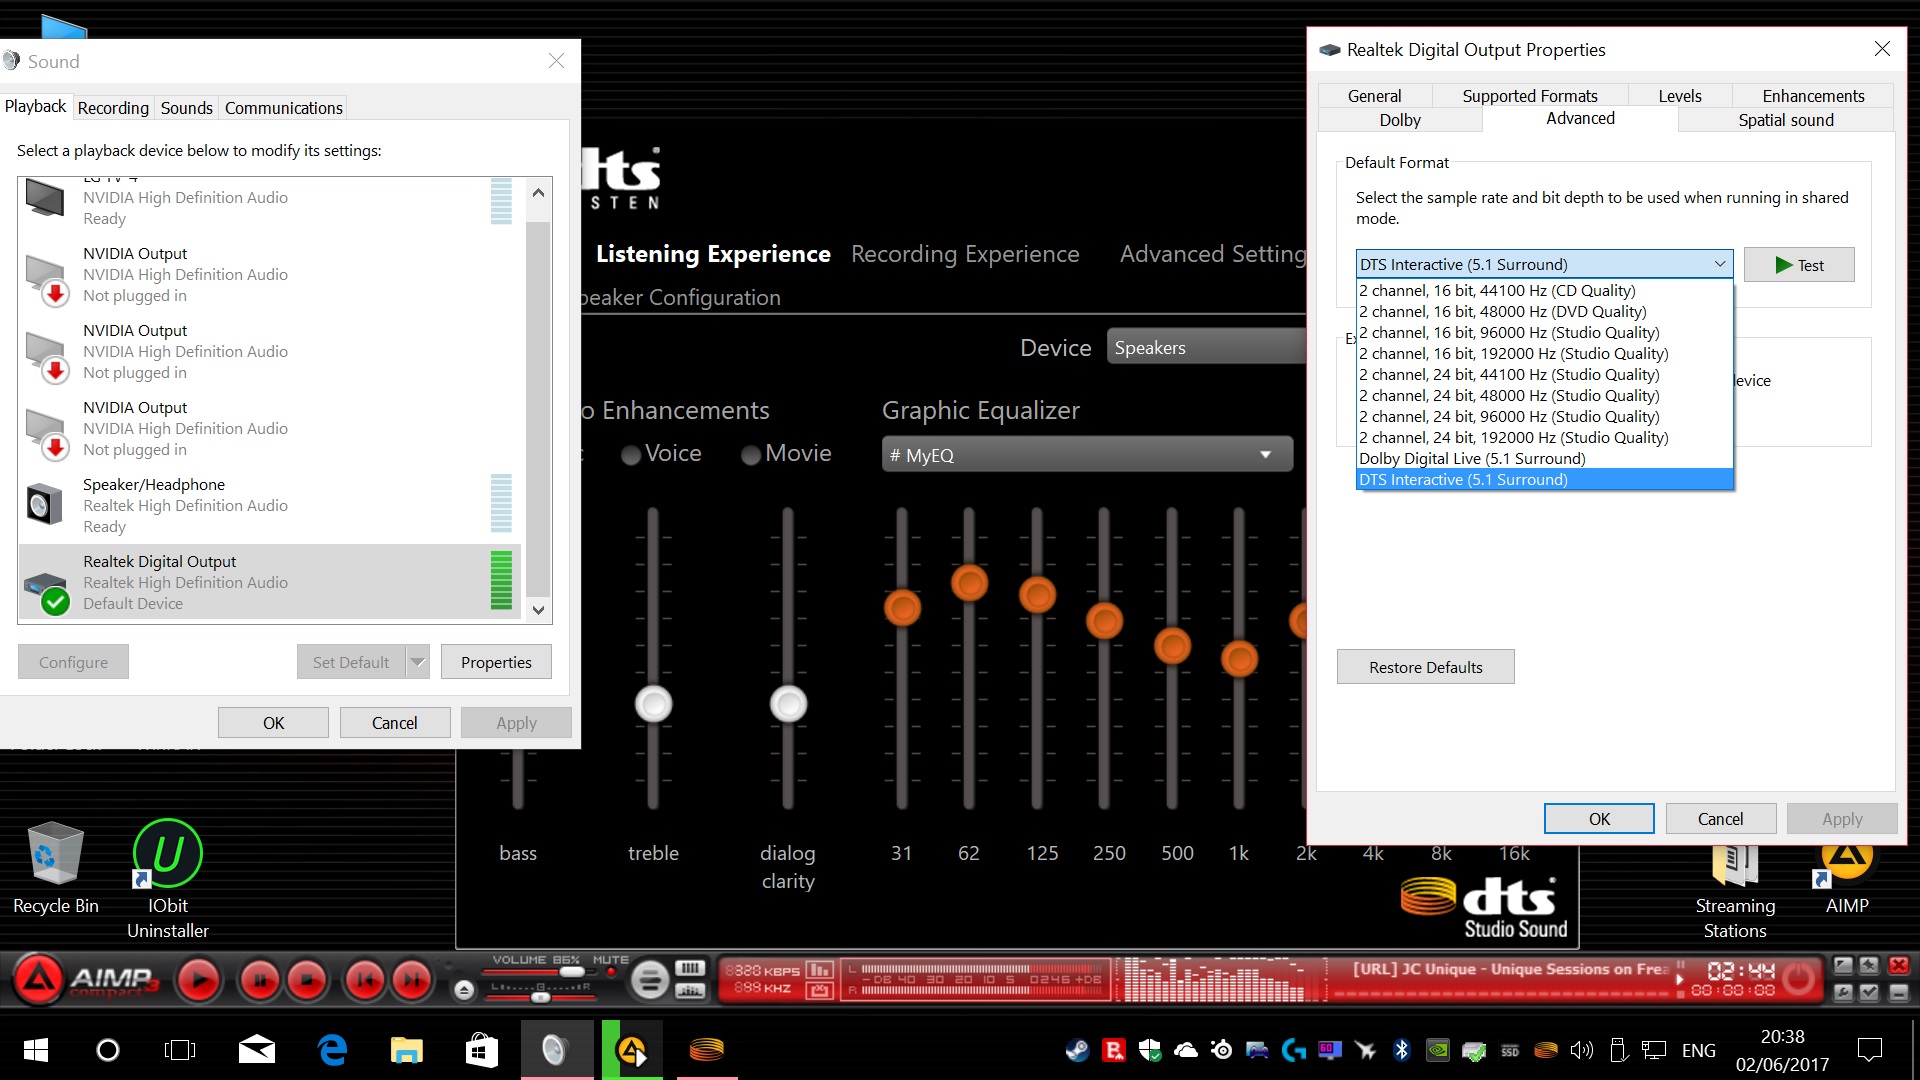
Task: Click the Bluetooth icon in system tray
Action: [x=1402, y=1051]
